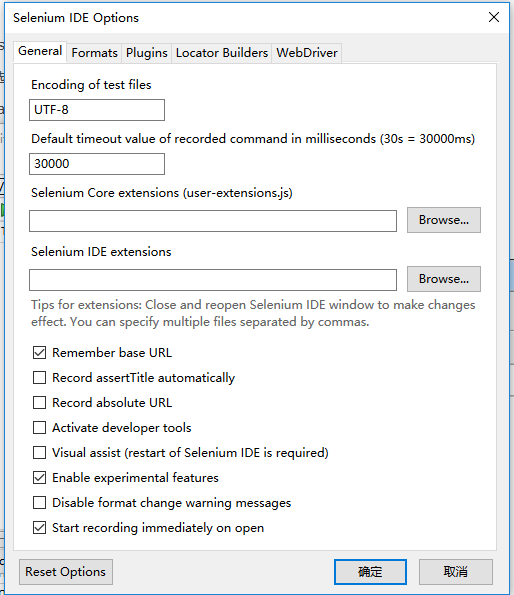The width and height of the screenshot is (514, 595).
Task: Click the UTF-8 encoding input field
Action: [97, 110]
